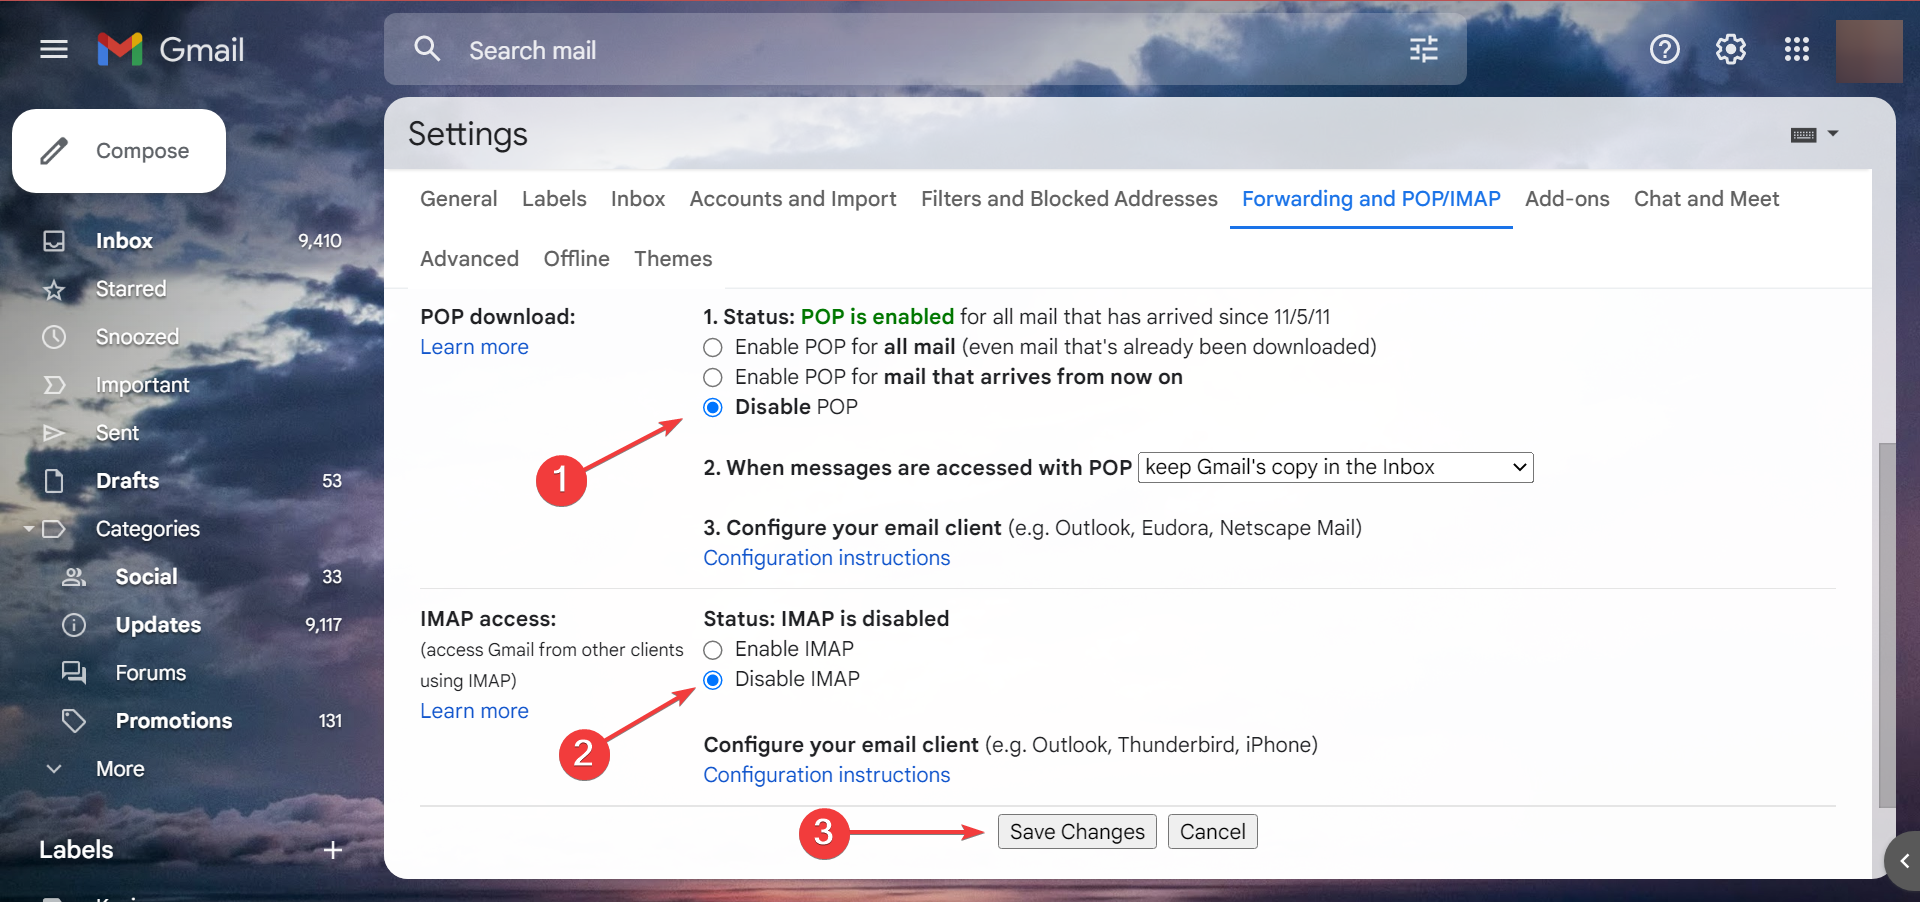Open the Themes settings tab

tap(672, 258)
